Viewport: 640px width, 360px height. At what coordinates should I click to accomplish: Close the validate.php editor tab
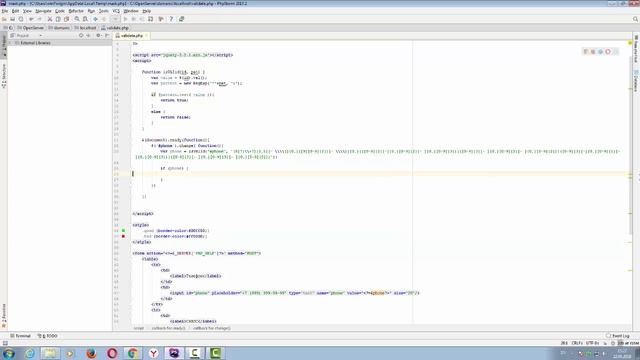click(146, 36)
